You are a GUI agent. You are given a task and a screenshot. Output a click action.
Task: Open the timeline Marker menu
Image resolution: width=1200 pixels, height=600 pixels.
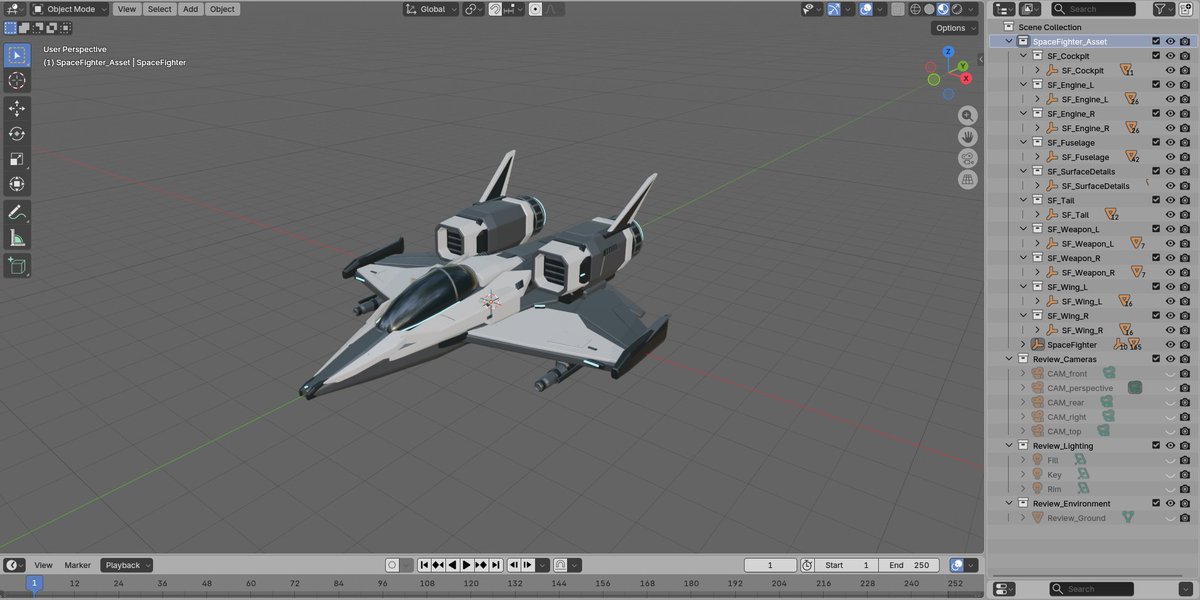[x=78, y=565]
